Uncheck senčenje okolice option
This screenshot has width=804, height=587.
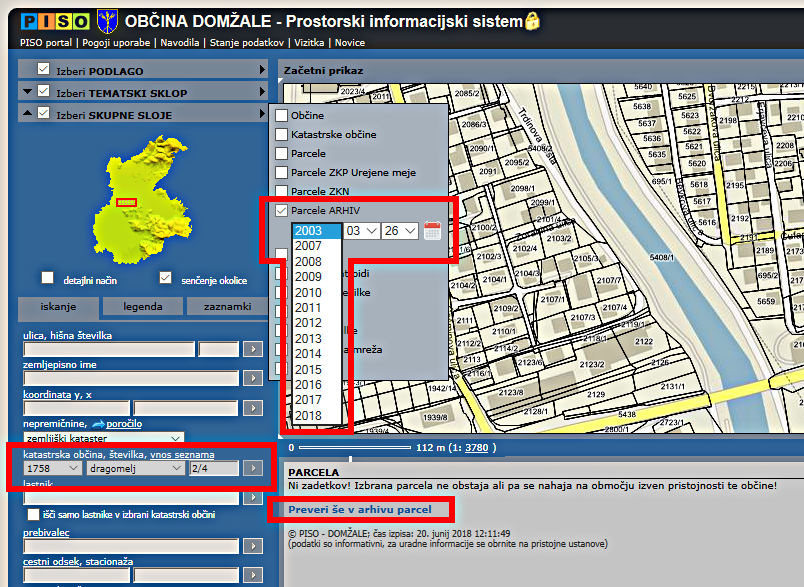pos(166,278)
